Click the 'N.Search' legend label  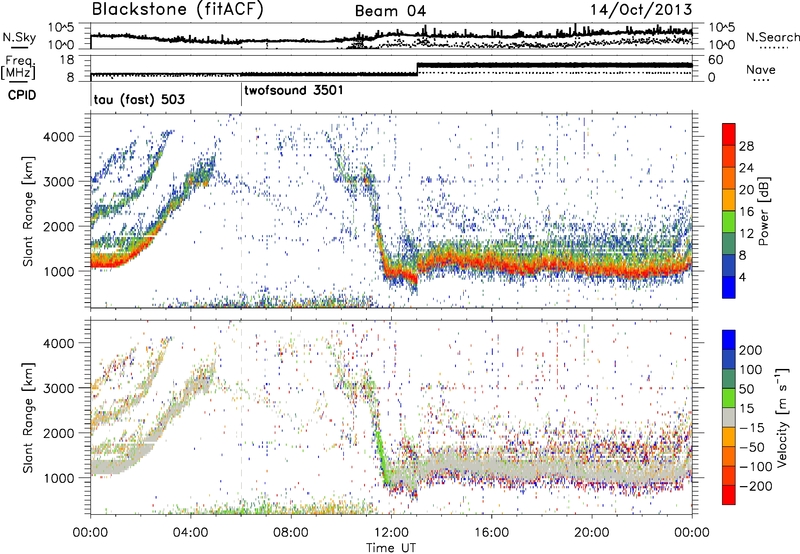coord(772,37)
